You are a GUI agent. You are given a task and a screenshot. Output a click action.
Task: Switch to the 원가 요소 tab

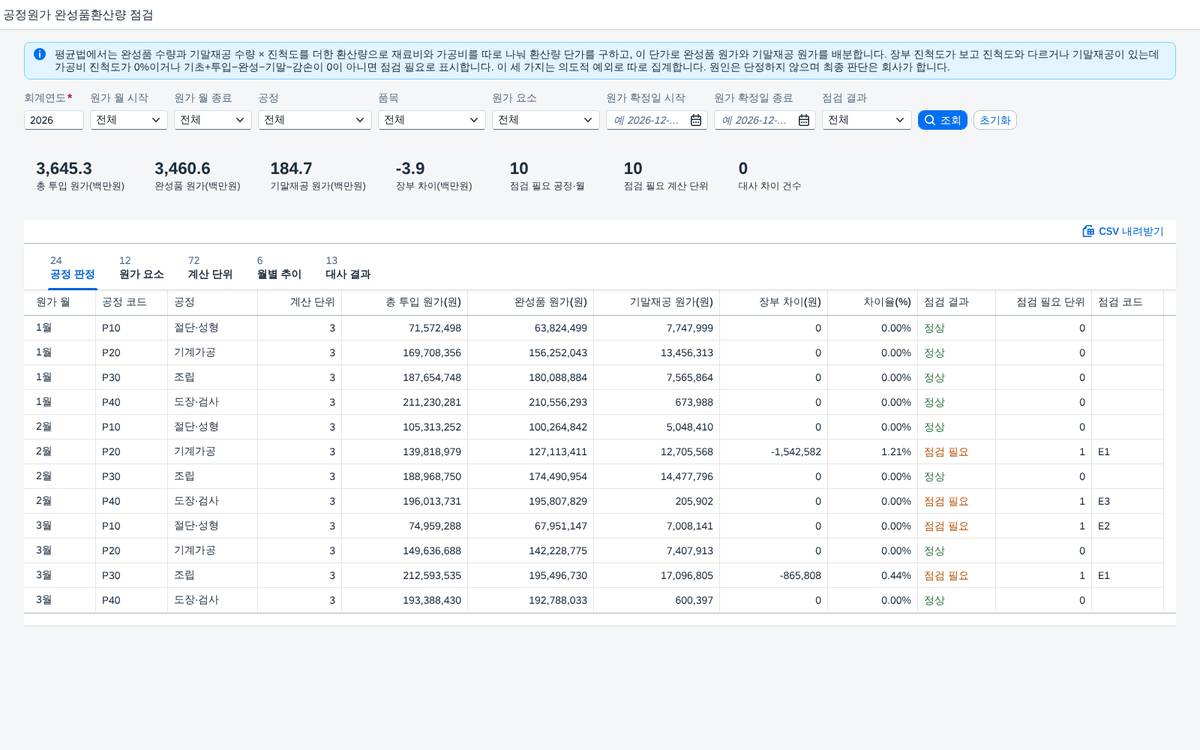(141, 267)
